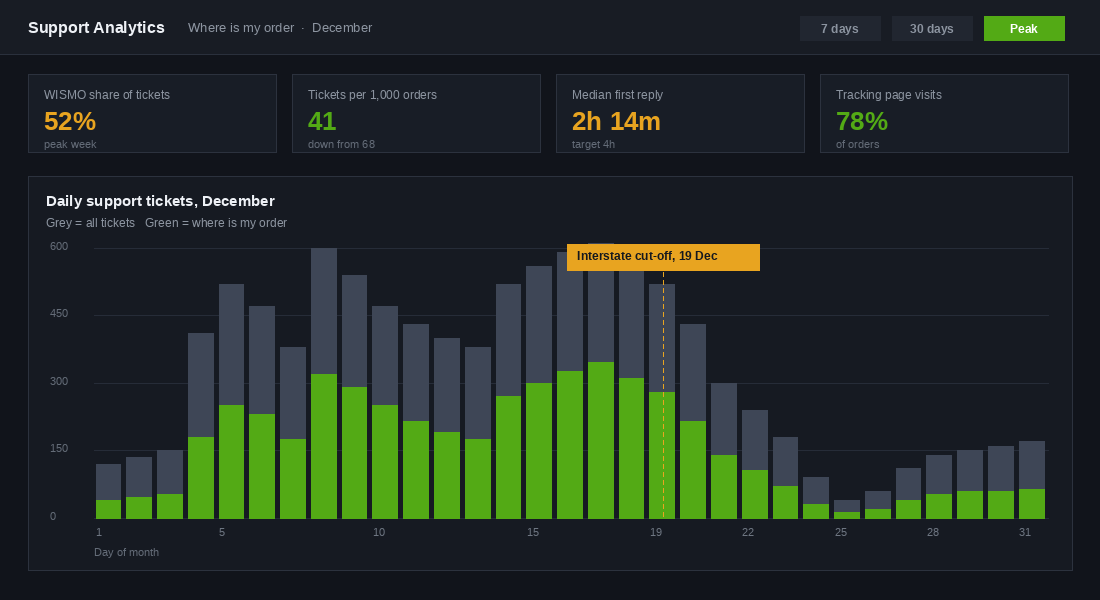
Task: Click the 450 y-axis label
Action: [59, 314]
